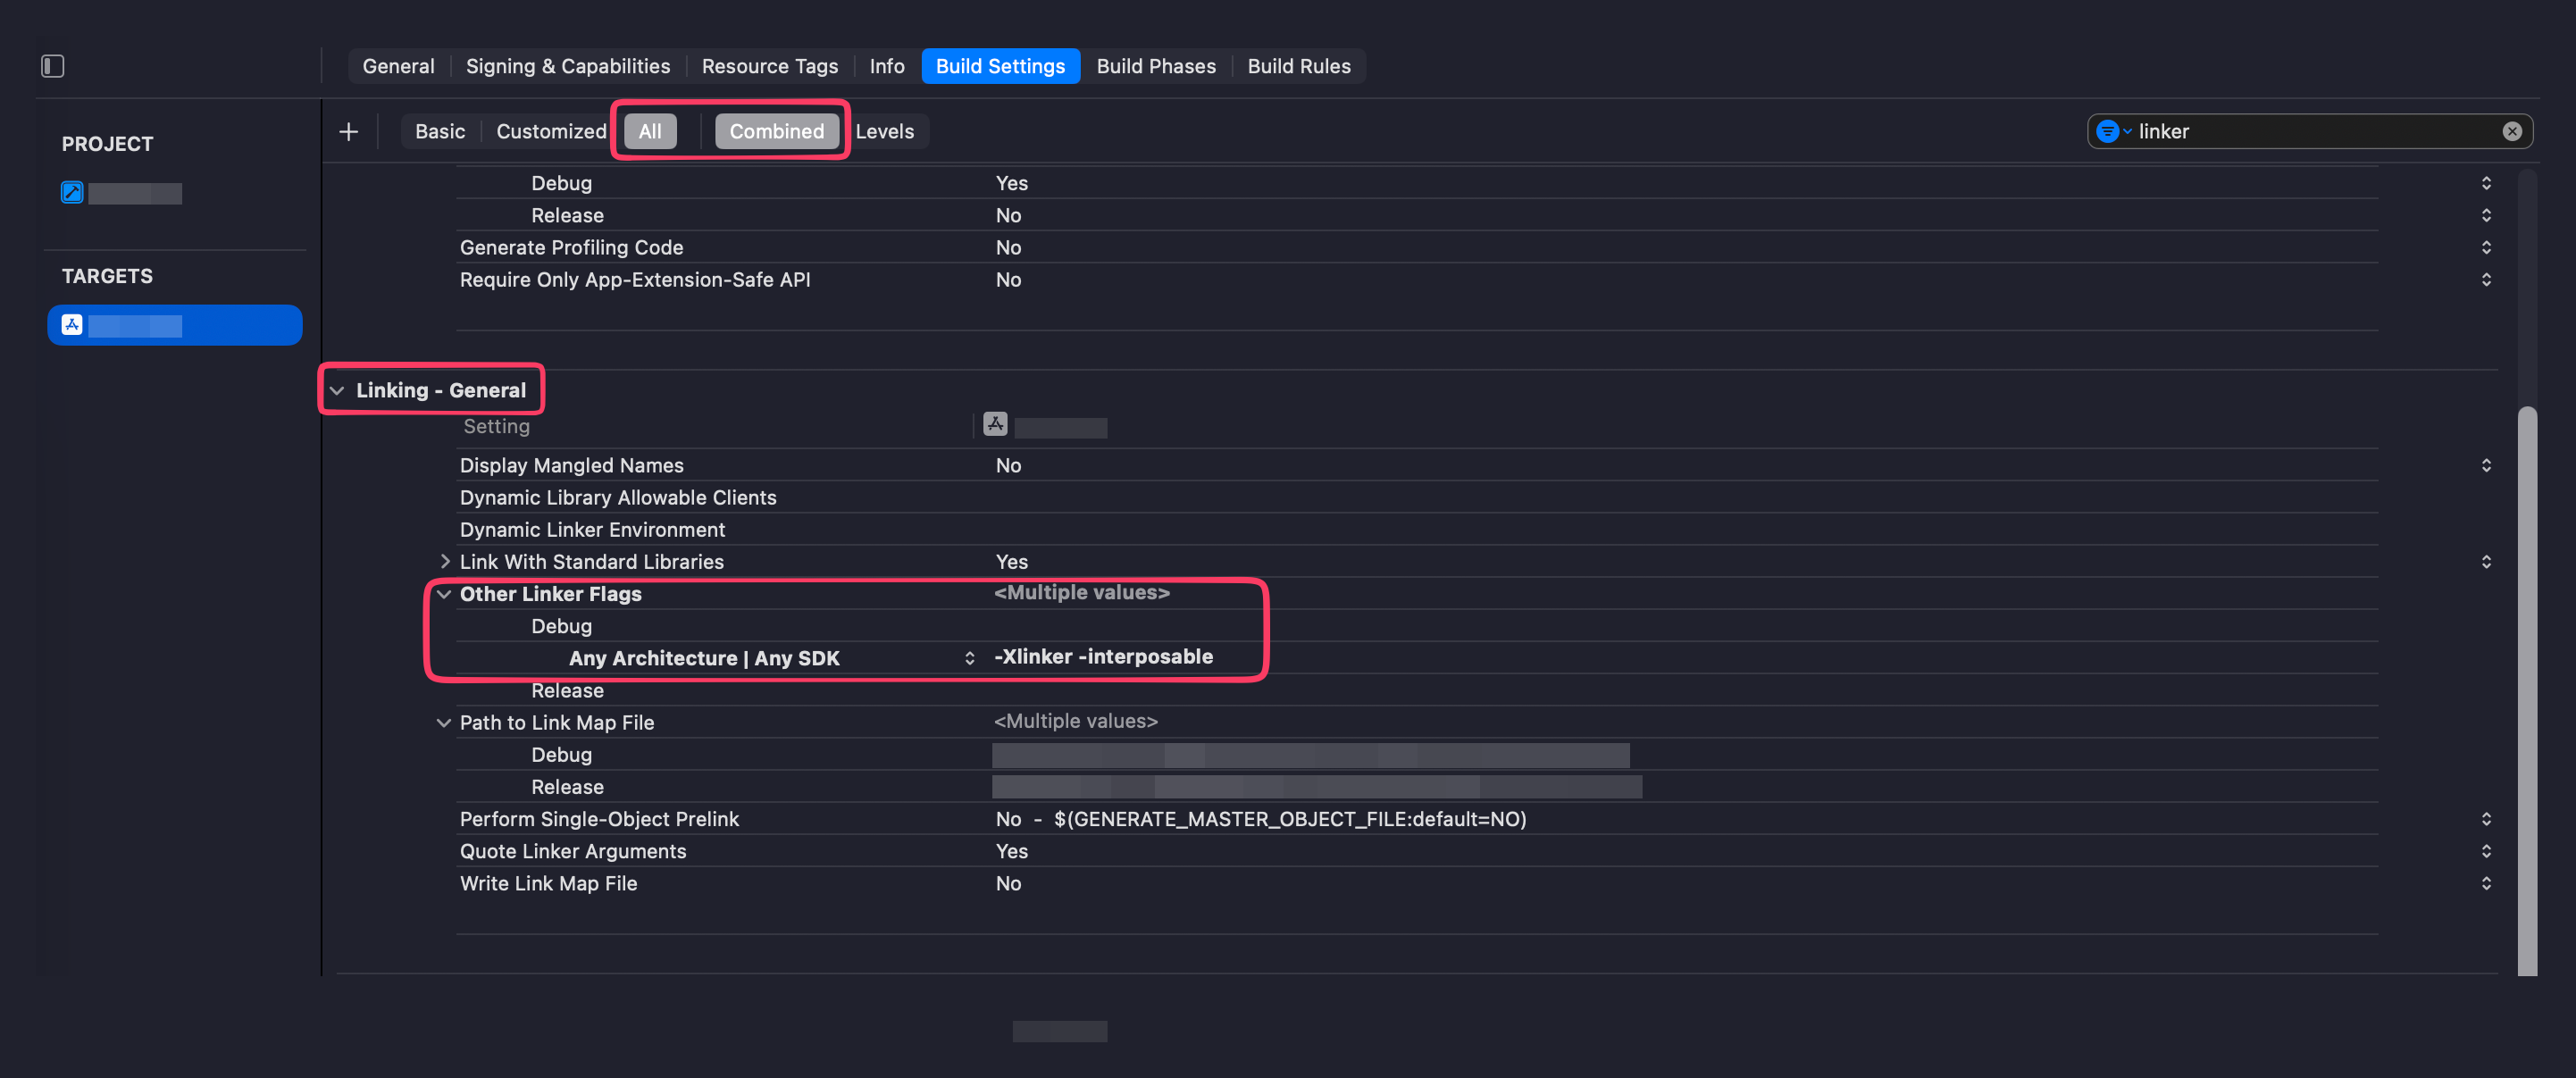The width and height of the screenshot is (2576, 1078).
Task: Expand Link With Standard Libraries row
Action: [x=444, y=562]
